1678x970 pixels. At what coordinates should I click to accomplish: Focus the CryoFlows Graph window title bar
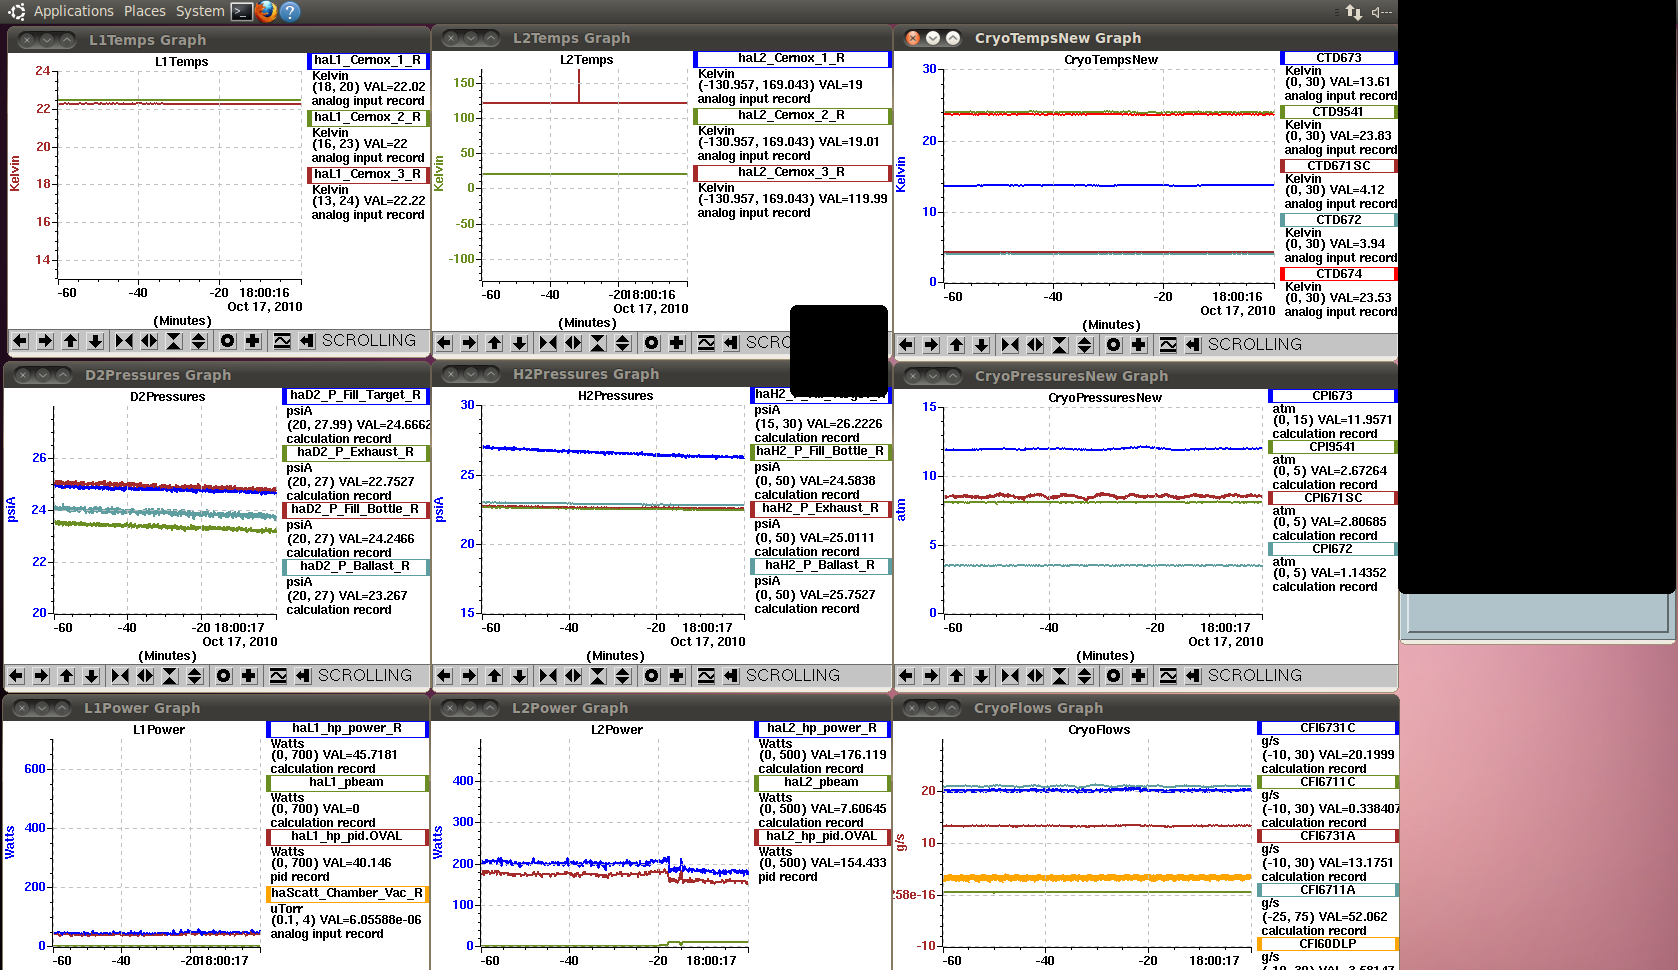pyautogui.click(x=1146, y=708)
